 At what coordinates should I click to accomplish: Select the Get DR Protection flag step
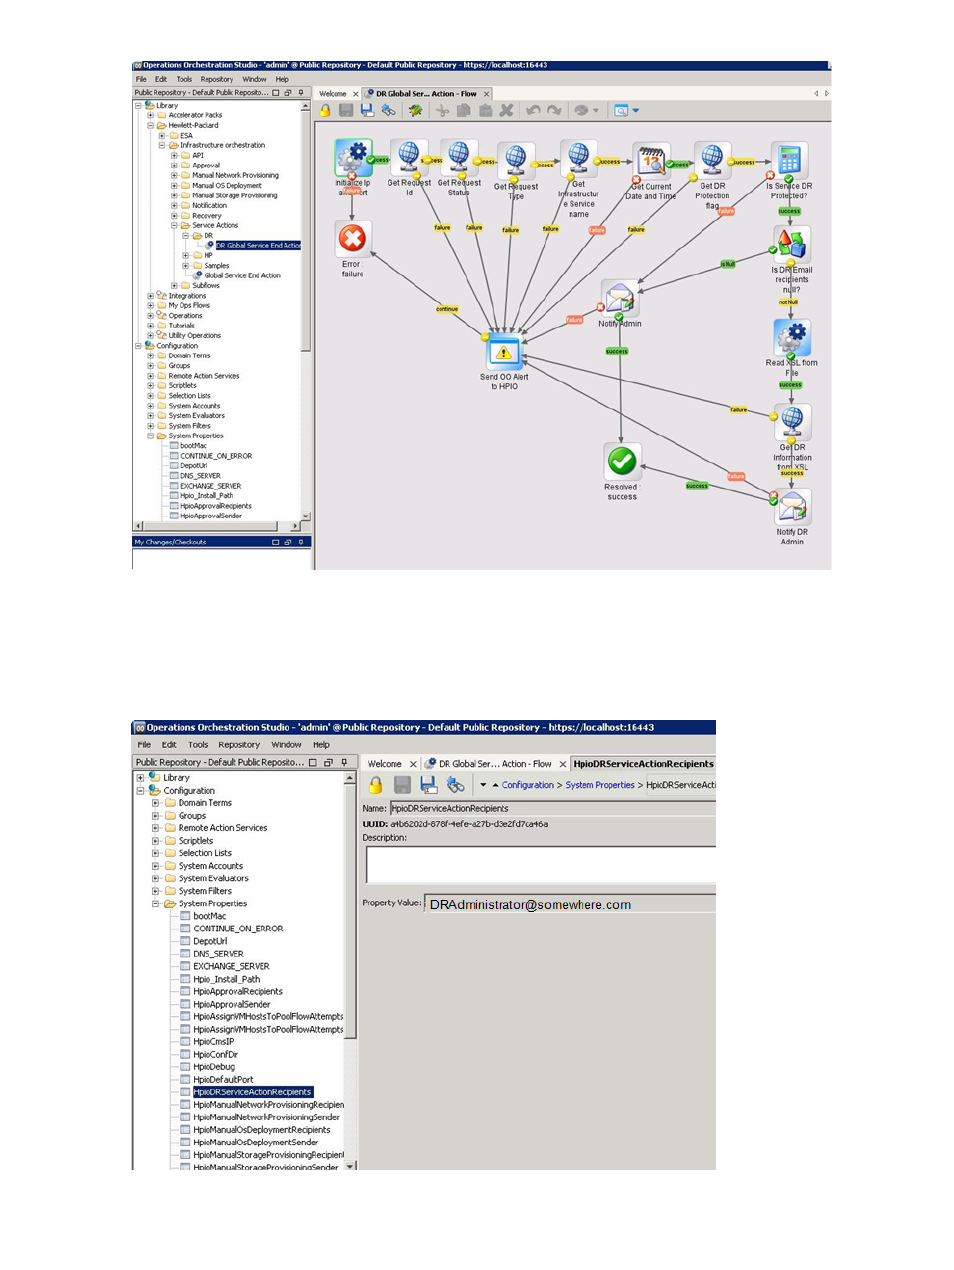coord(712,161)
